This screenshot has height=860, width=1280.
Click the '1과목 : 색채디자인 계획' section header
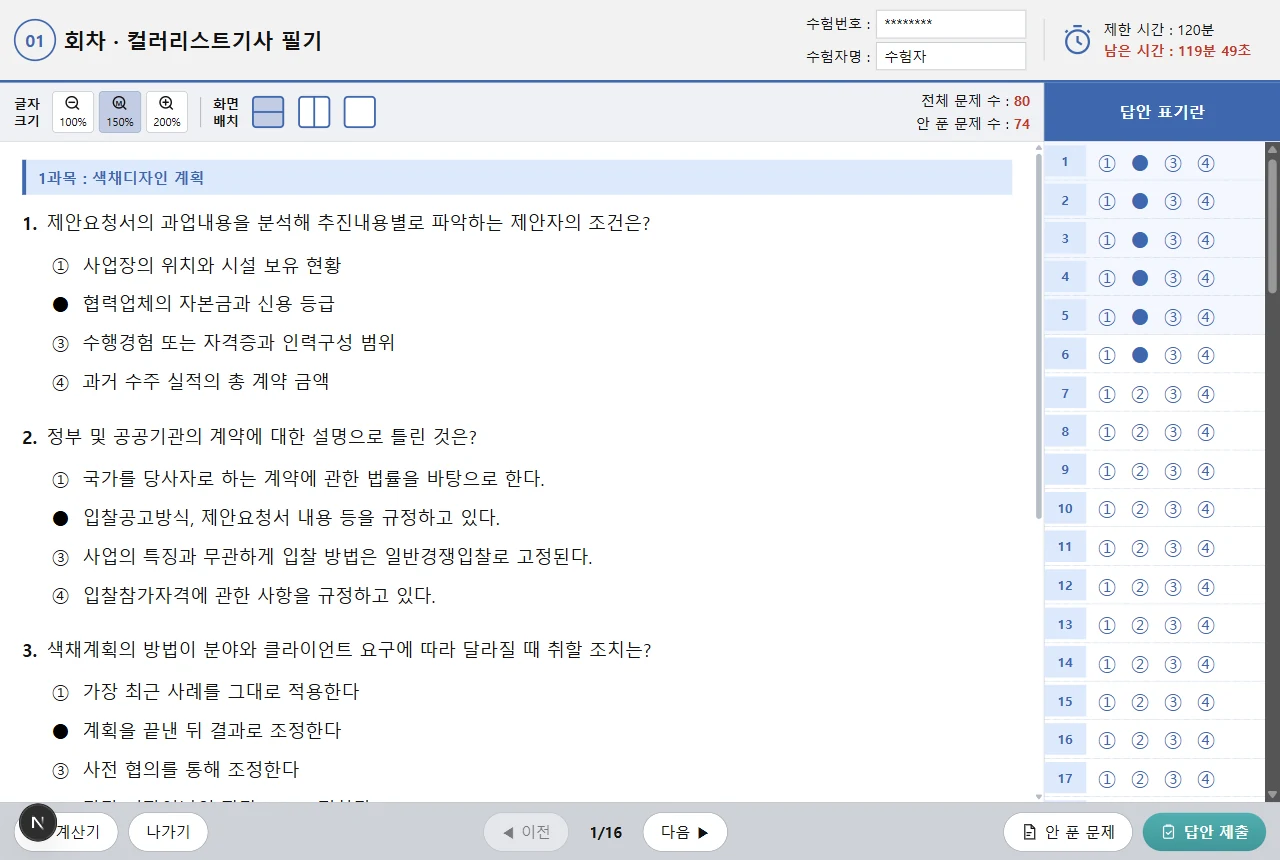tap(517, 178)
